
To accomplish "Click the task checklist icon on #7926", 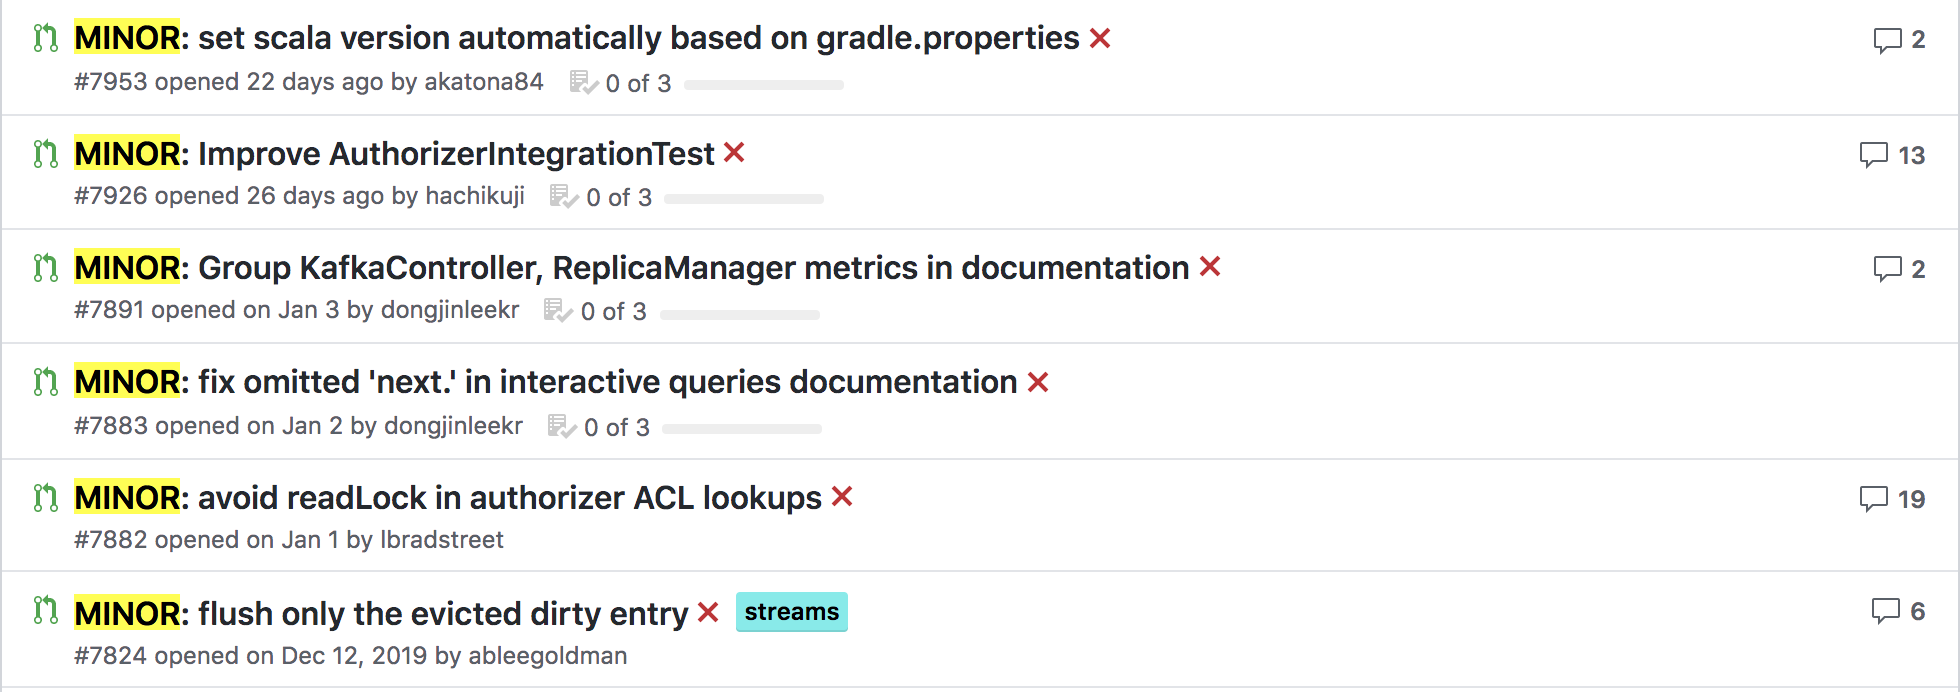I will (564, 197).
